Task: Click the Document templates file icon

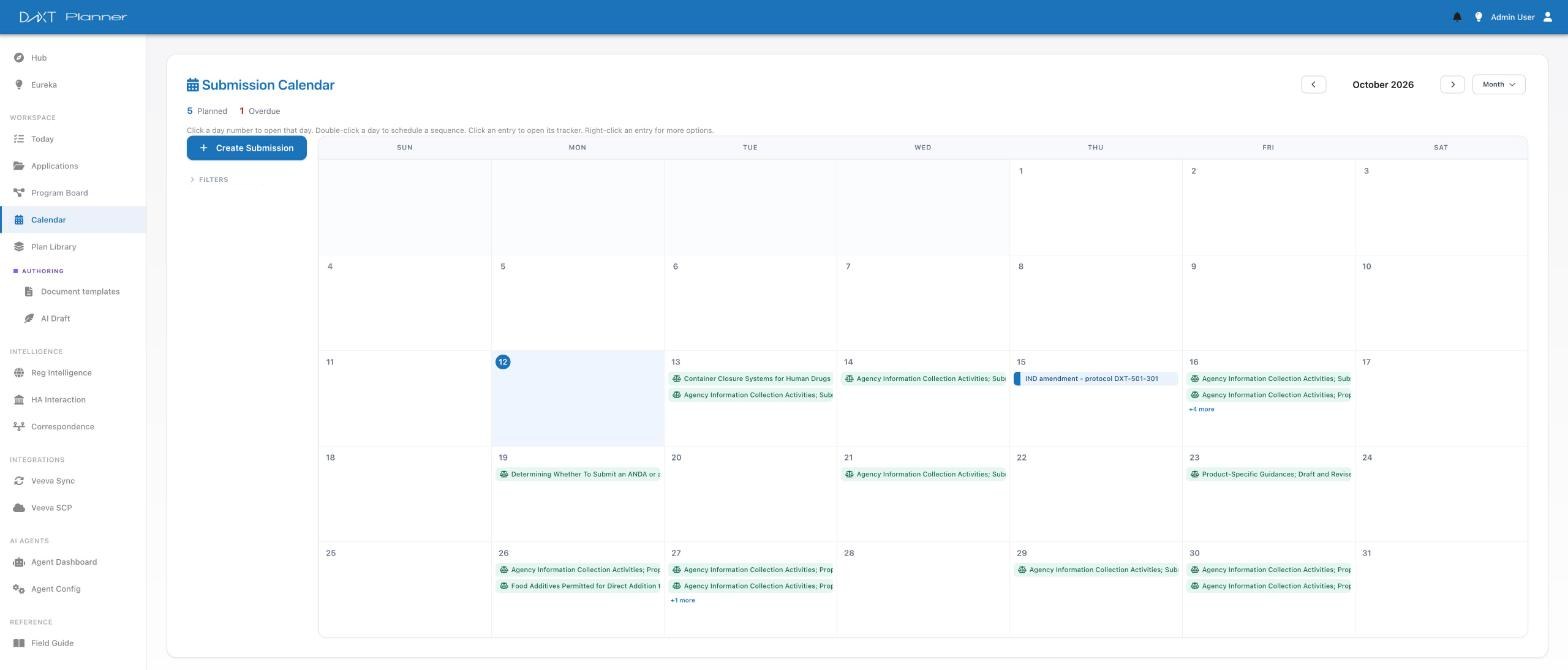Action: [29, 292]
